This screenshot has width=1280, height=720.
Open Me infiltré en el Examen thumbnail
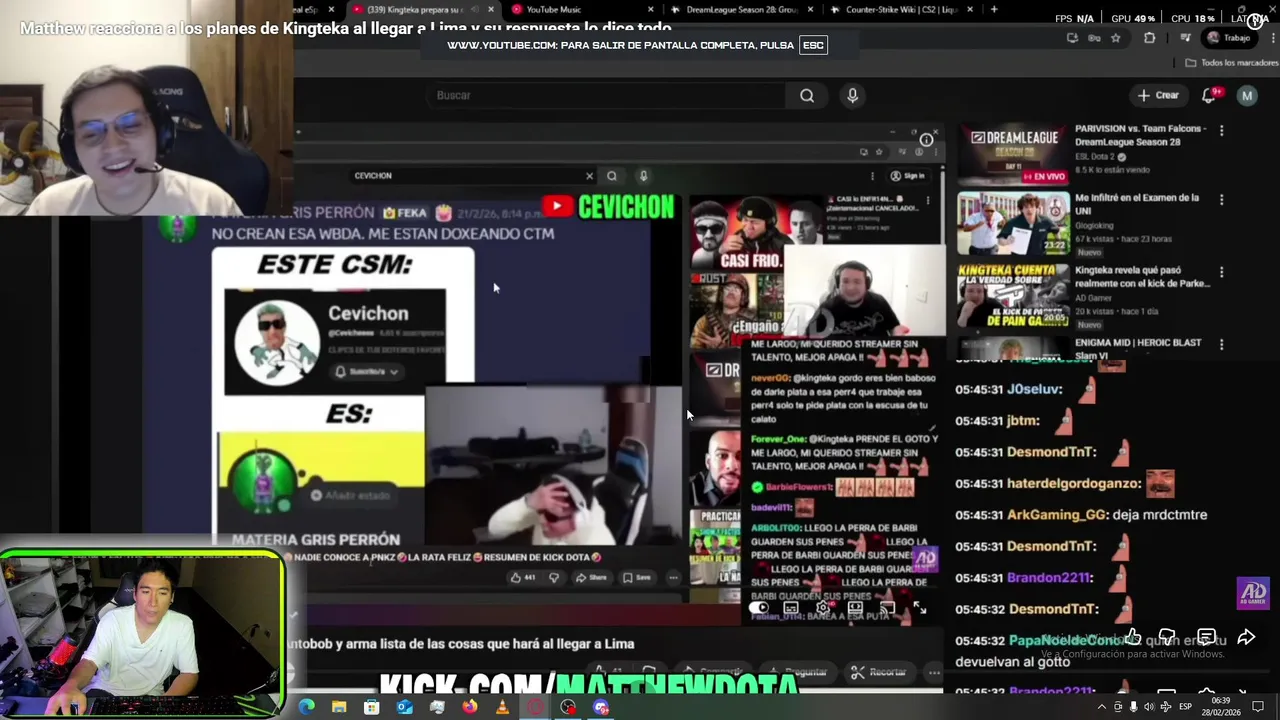(x=1012, y=224)
